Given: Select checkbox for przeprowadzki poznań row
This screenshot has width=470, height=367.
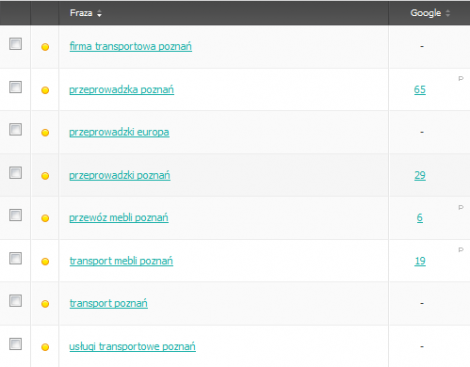Looking at the screenshot, I should (x=15, y=173).
